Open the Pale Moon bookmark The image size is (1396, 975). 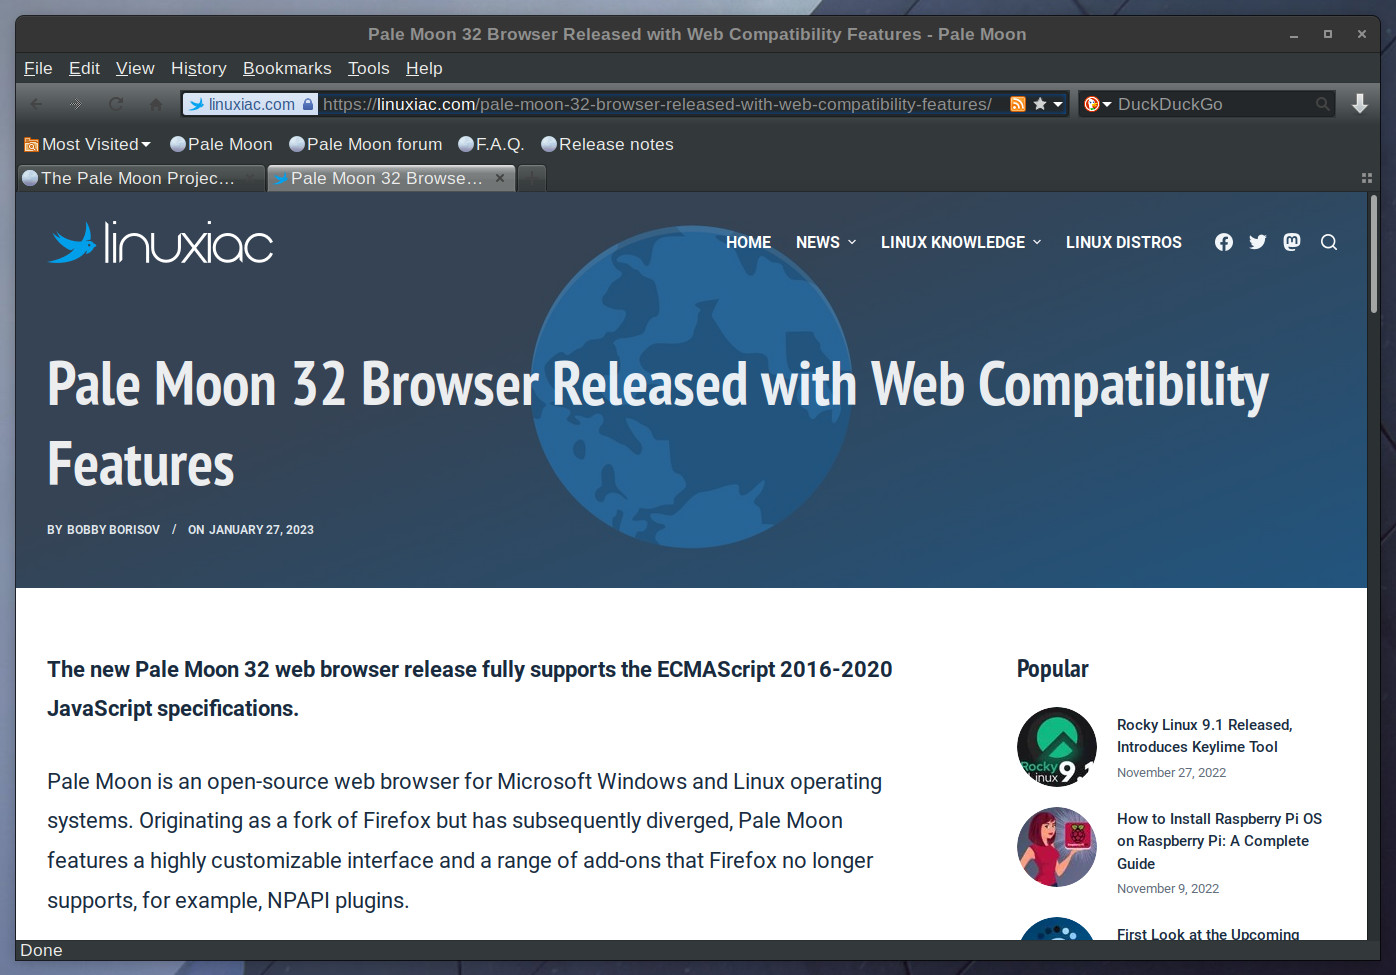(221, 144)
